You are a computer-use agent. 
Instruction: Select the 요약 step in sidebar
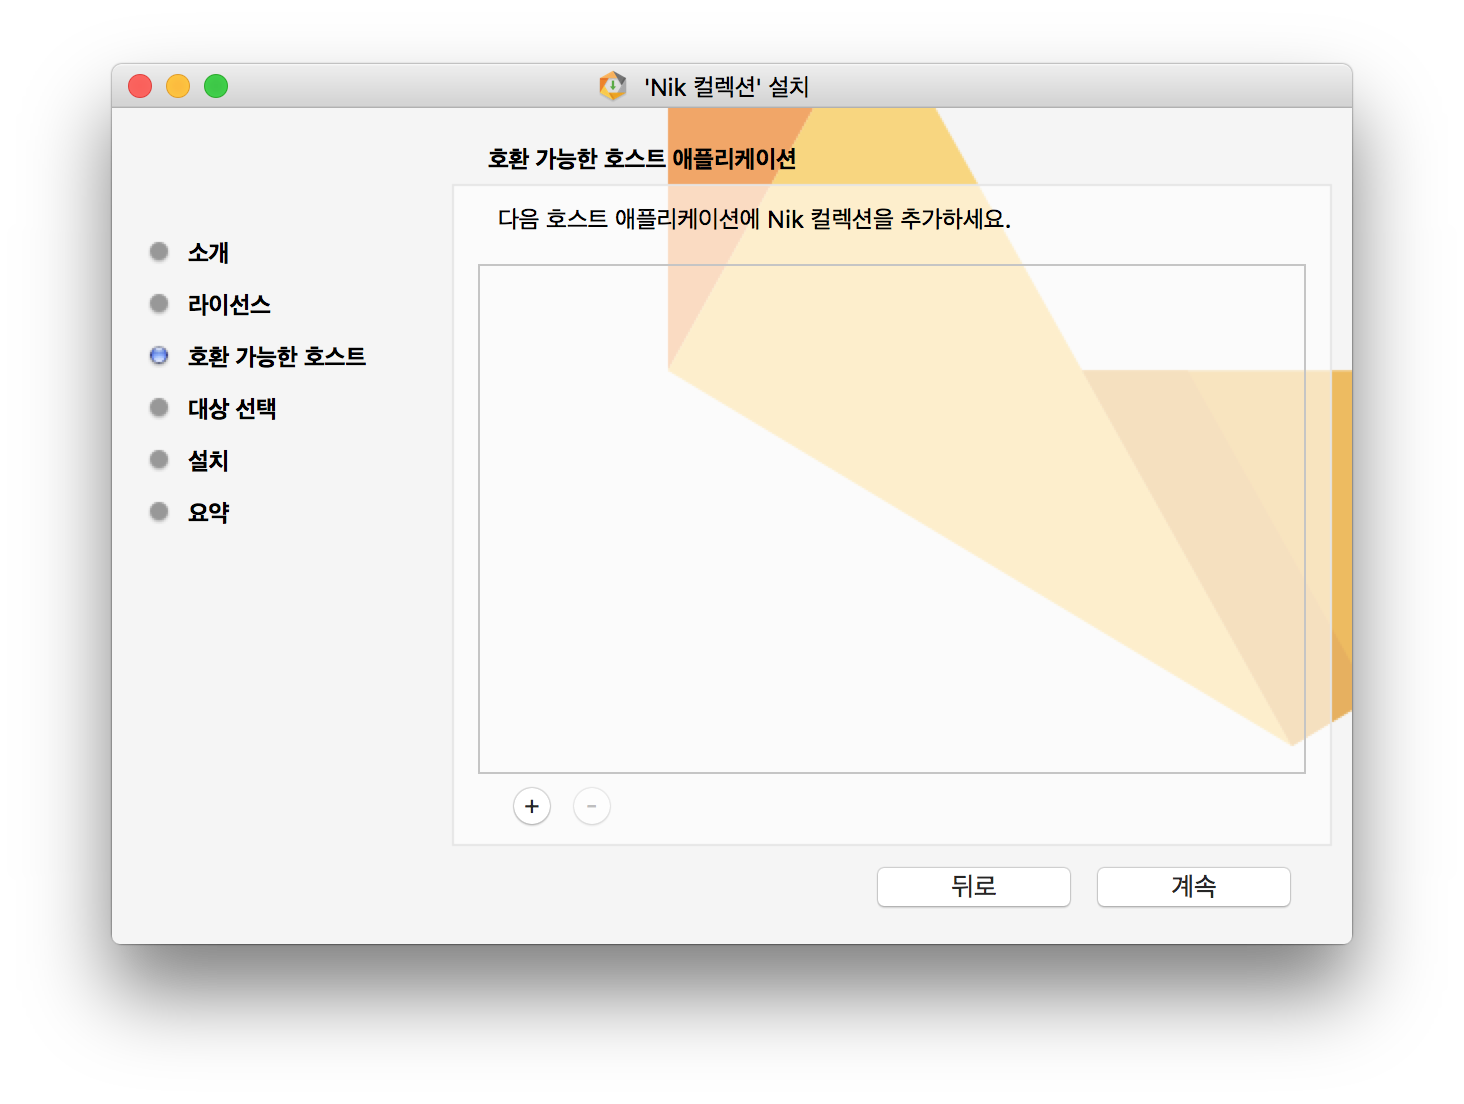tap(208, 512)
